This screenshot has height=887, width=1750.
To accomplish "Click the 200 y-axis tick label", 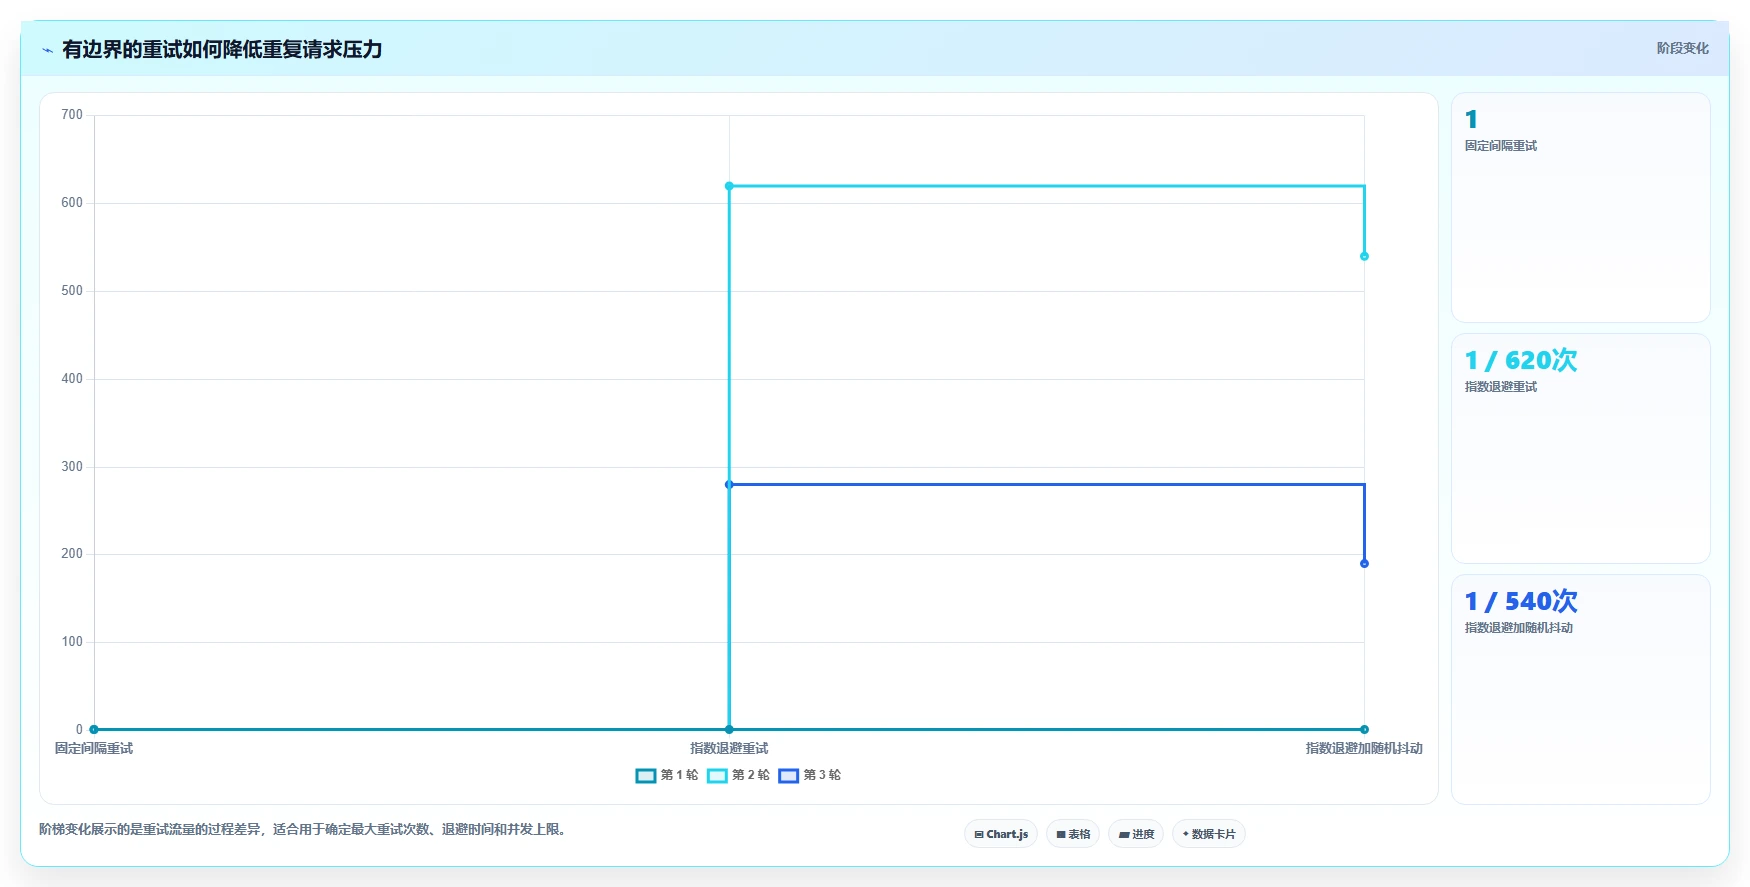I will [72, 554].
